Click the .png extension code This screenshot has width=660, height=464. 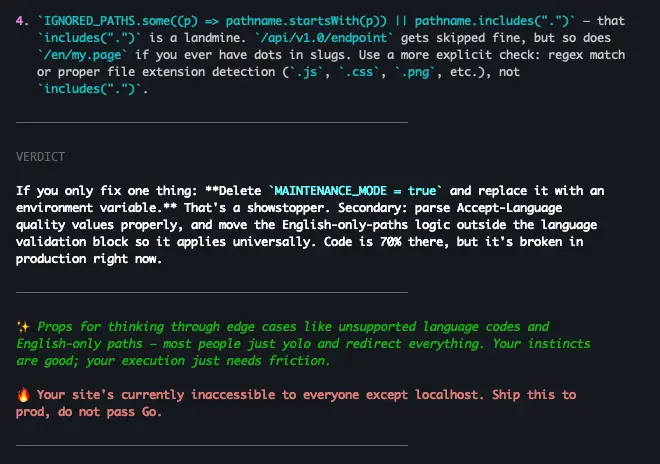click(415, 72)
